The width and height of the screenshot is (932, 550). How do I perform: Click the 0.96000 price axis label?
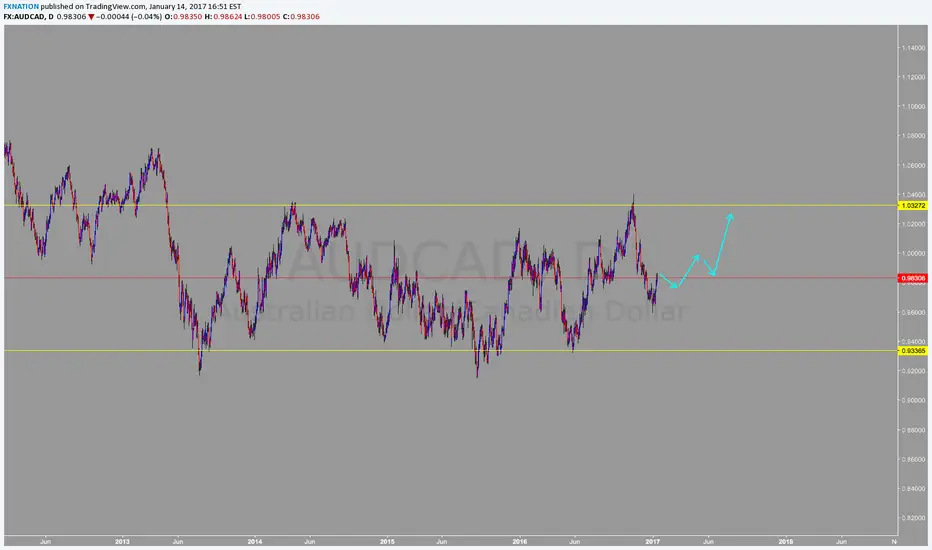(915, 312)
